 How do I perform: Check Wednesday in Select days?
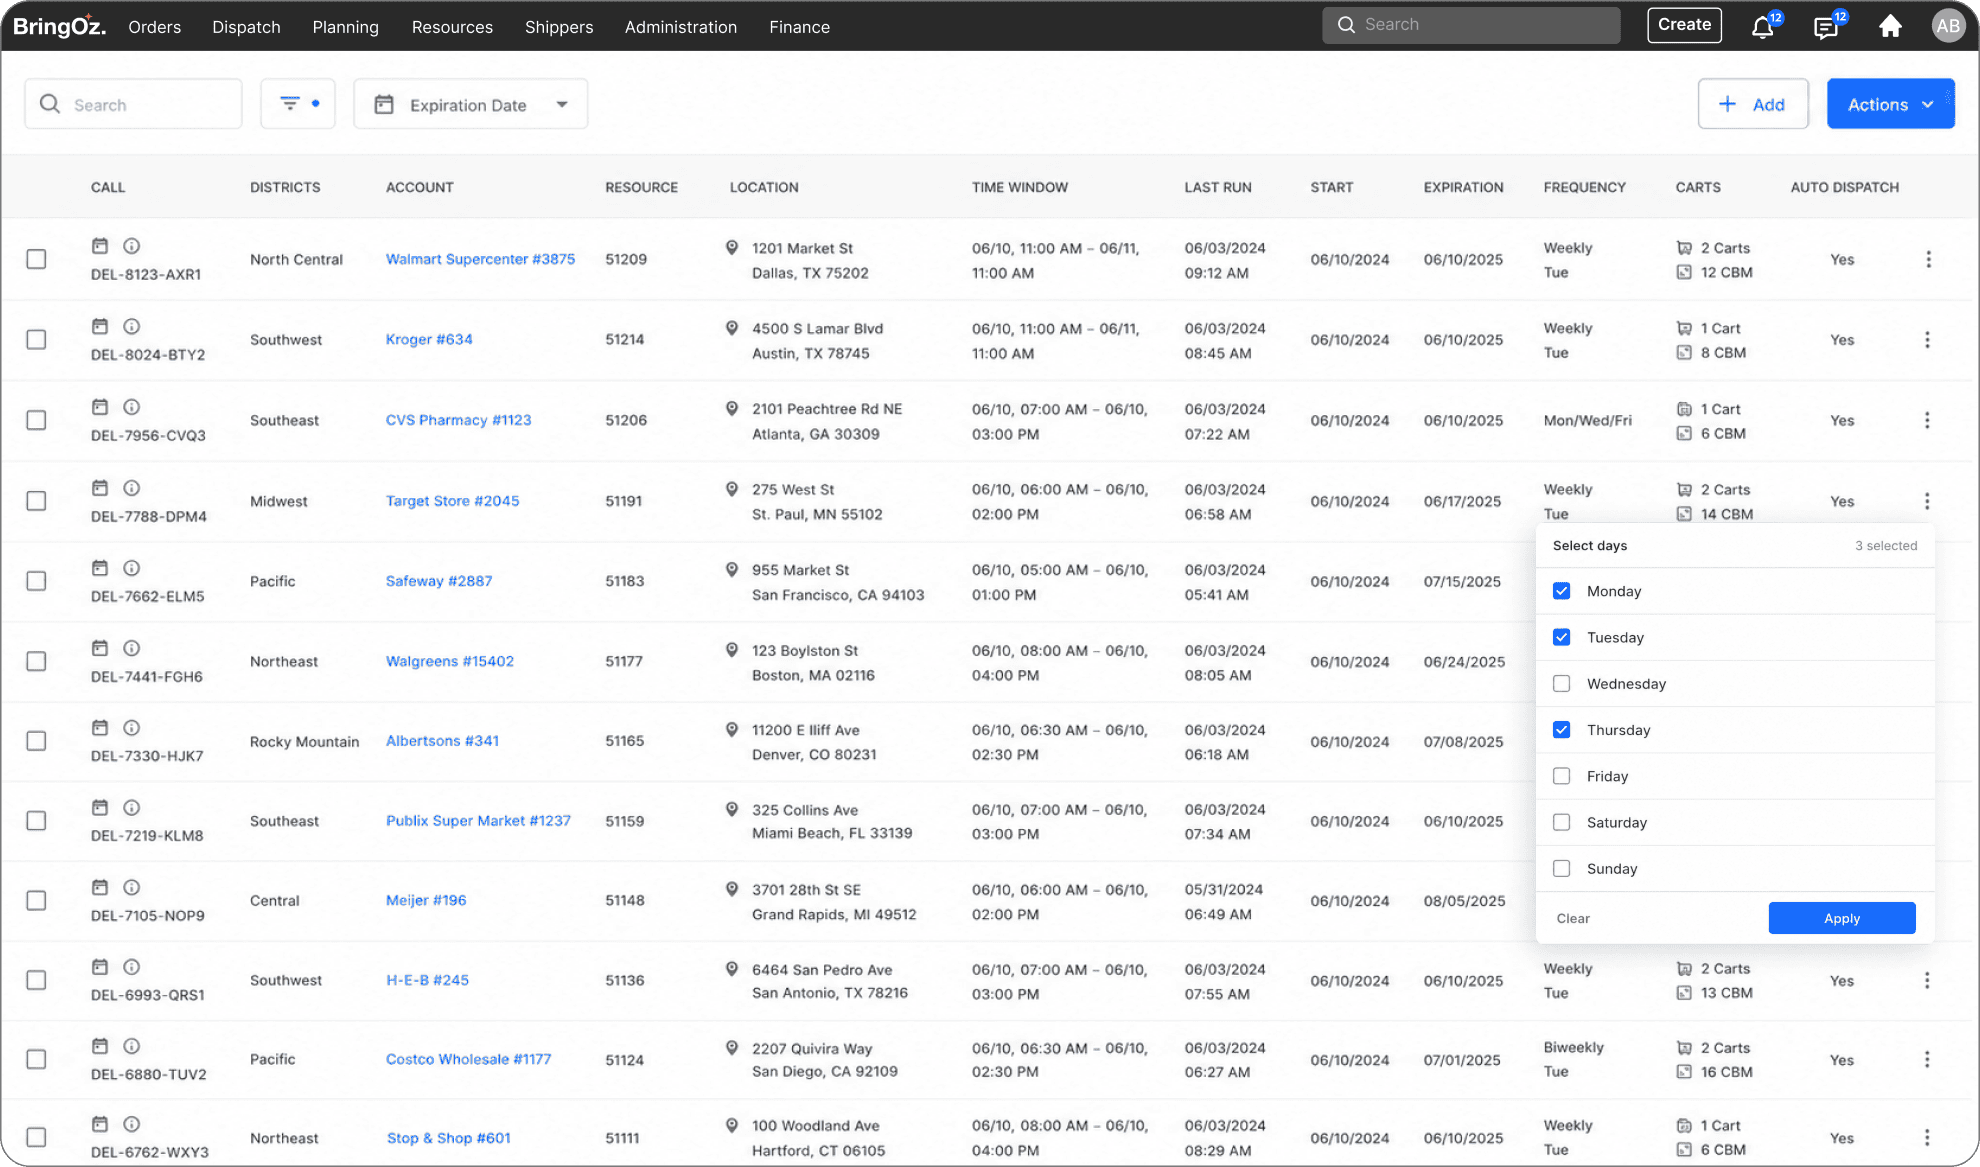pos(1561,684)
